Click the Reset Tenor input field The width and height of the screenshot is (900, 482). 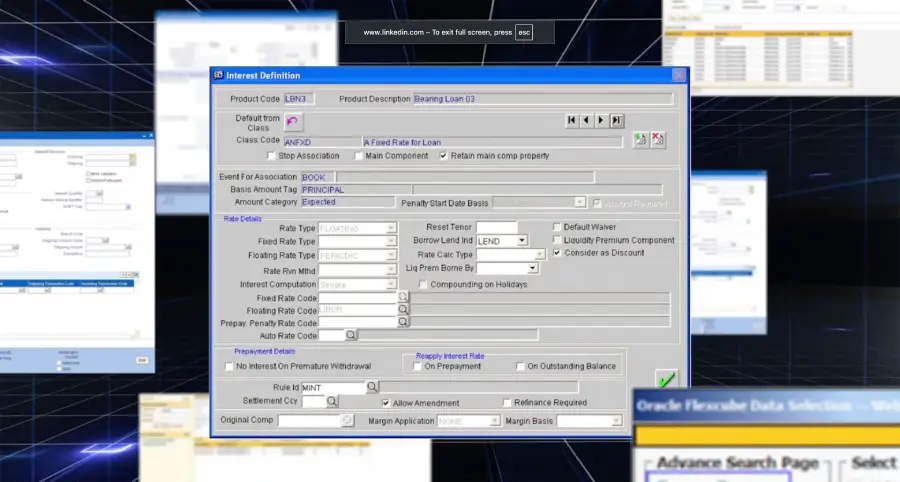[496, 227]
